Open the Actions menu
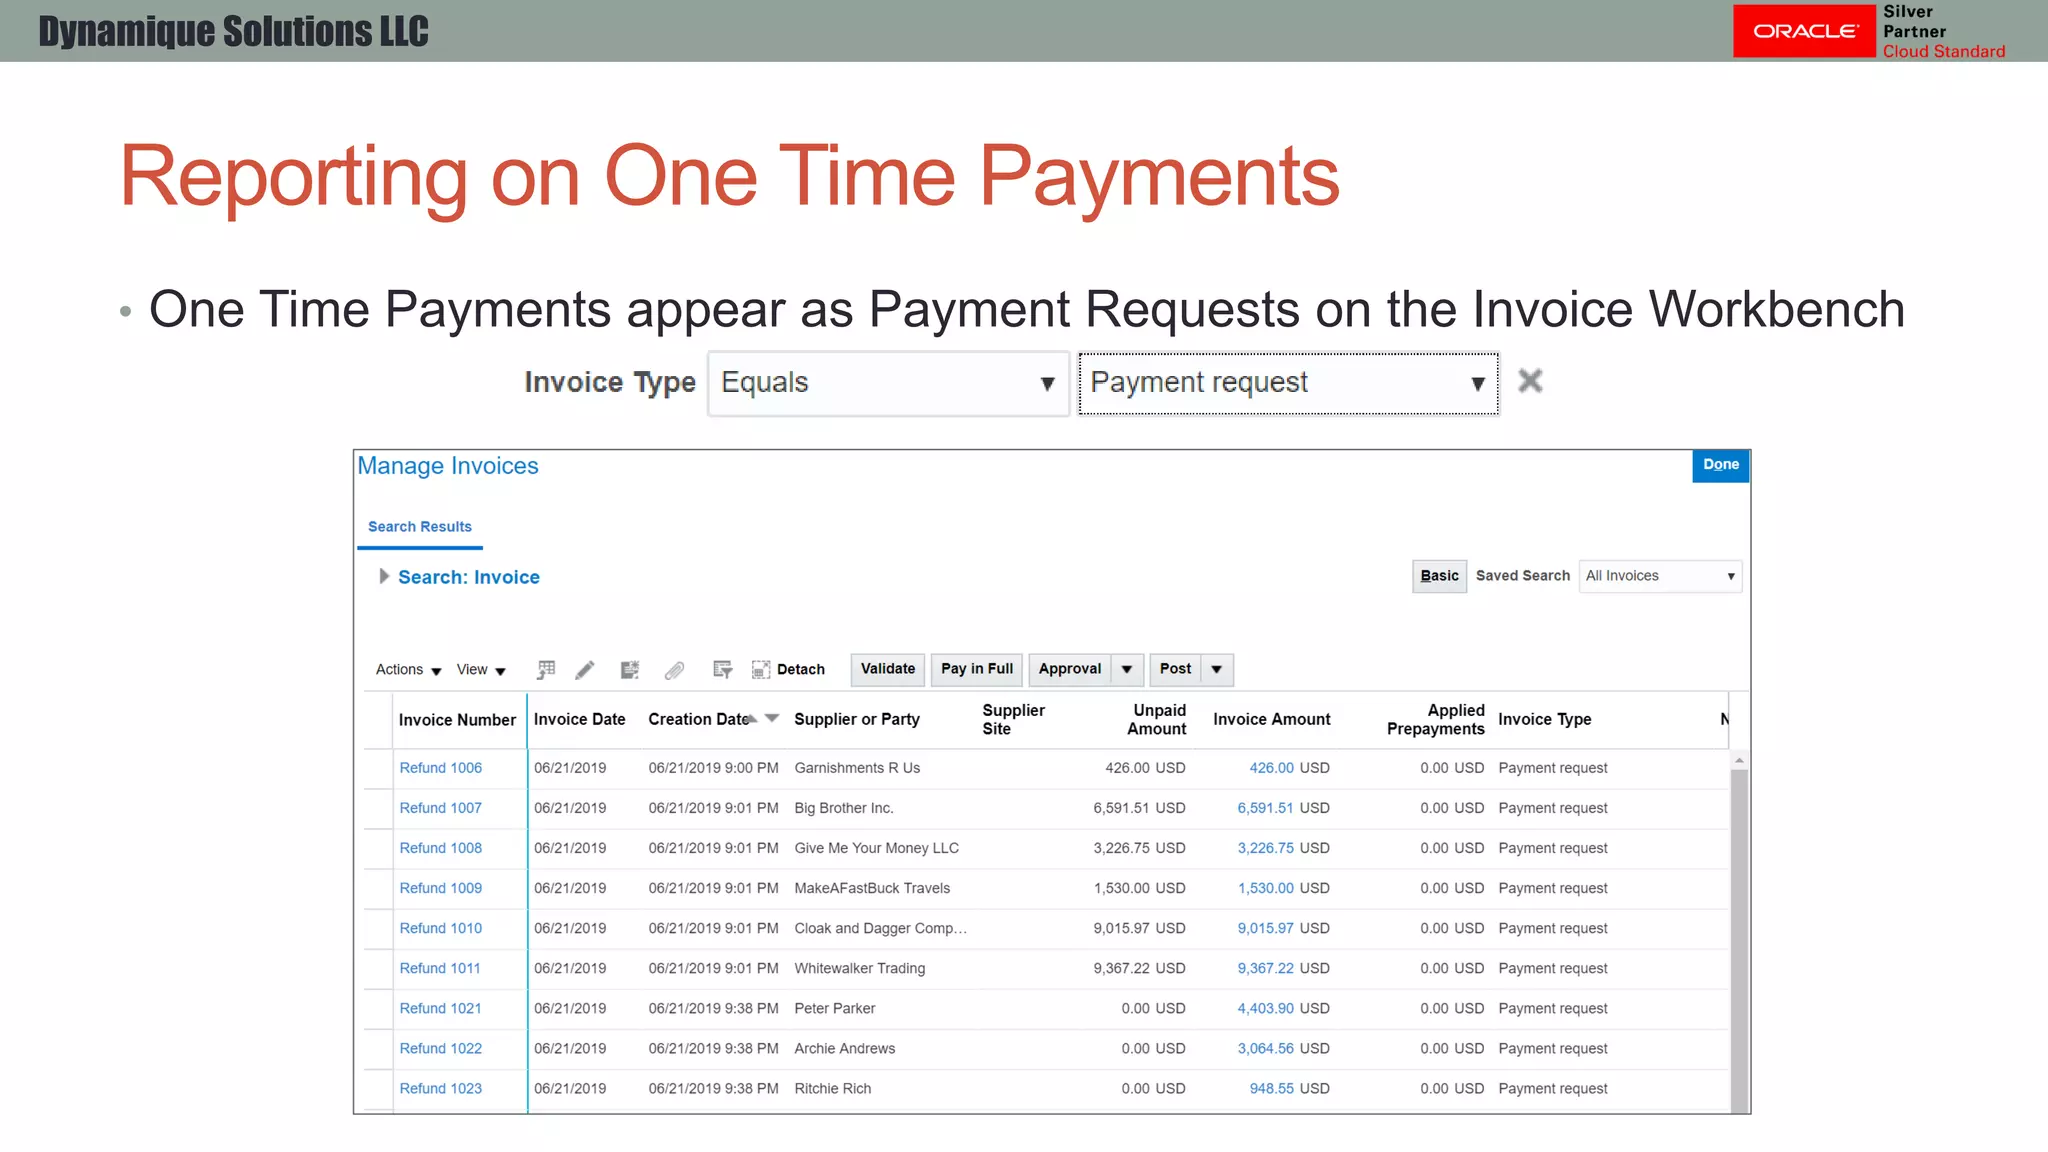 tap(408, 670)
